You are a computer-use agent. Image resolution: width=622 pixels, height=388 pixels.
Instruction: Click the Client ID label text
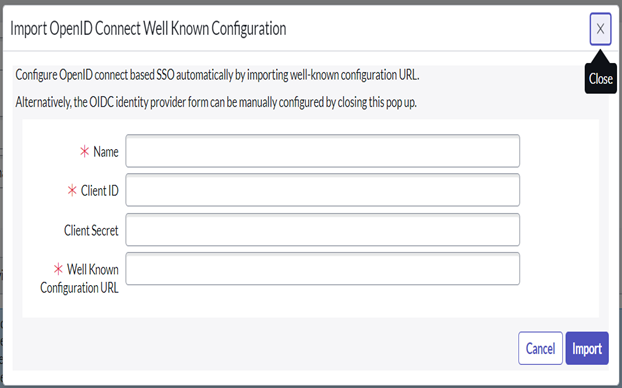[x=100, y=190]
